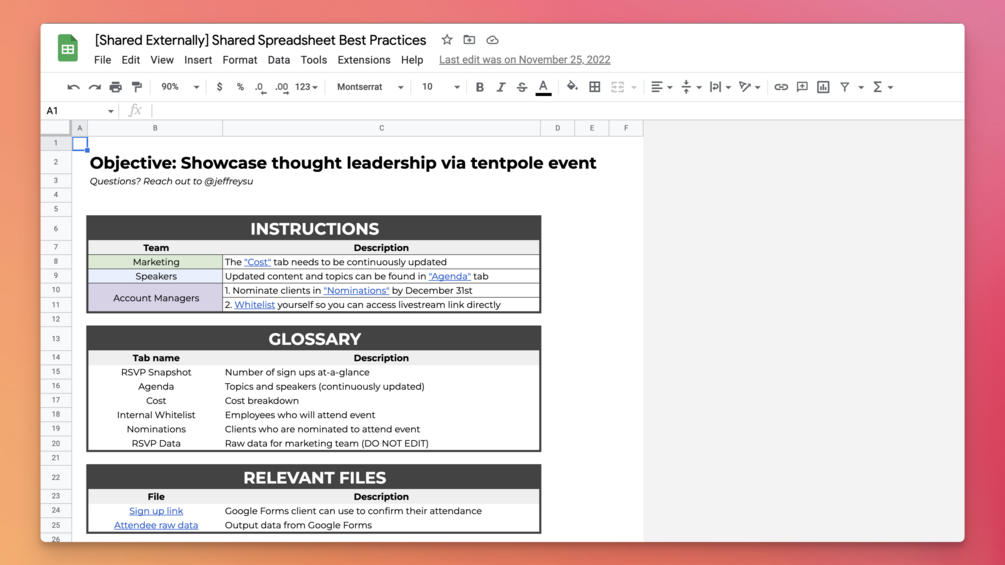Click the A1 name box field
1005x565 pixels.
click(72, 111)
